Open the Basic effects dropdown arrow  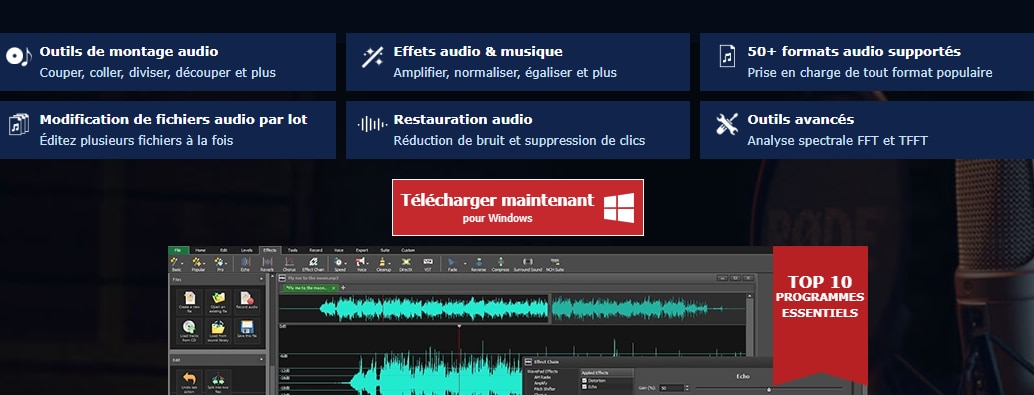tap(182, 263)
